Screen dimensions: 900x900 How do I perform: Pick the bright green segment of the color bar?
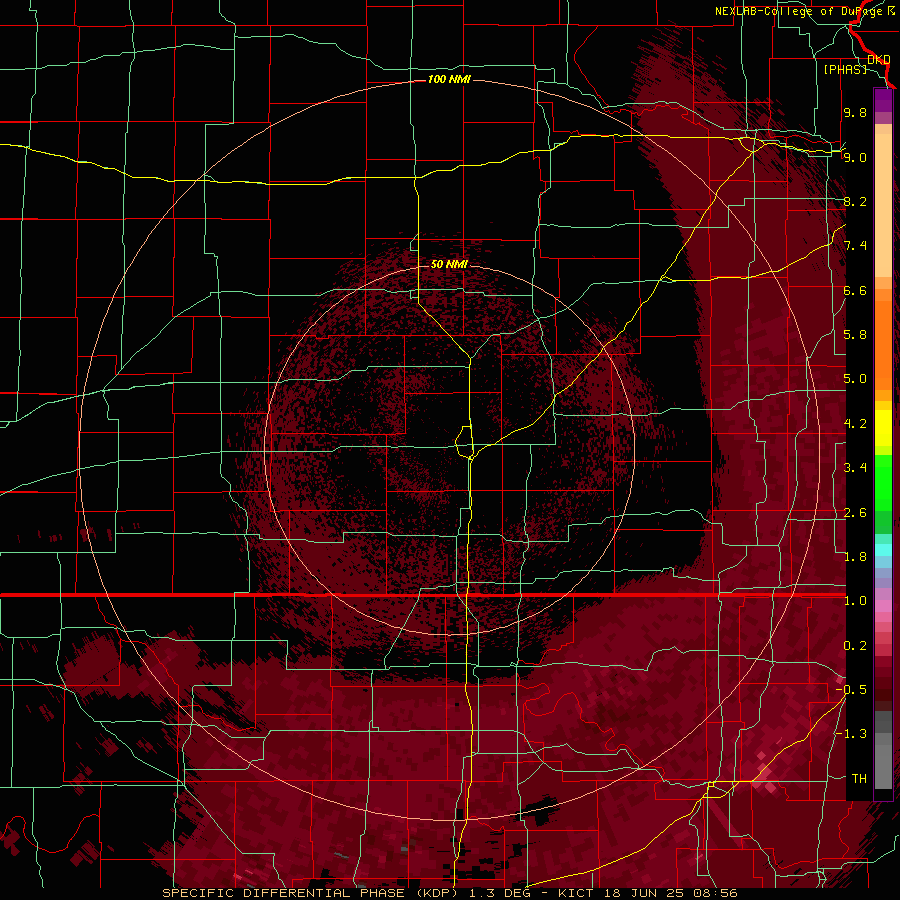click(x=883, y=482)
